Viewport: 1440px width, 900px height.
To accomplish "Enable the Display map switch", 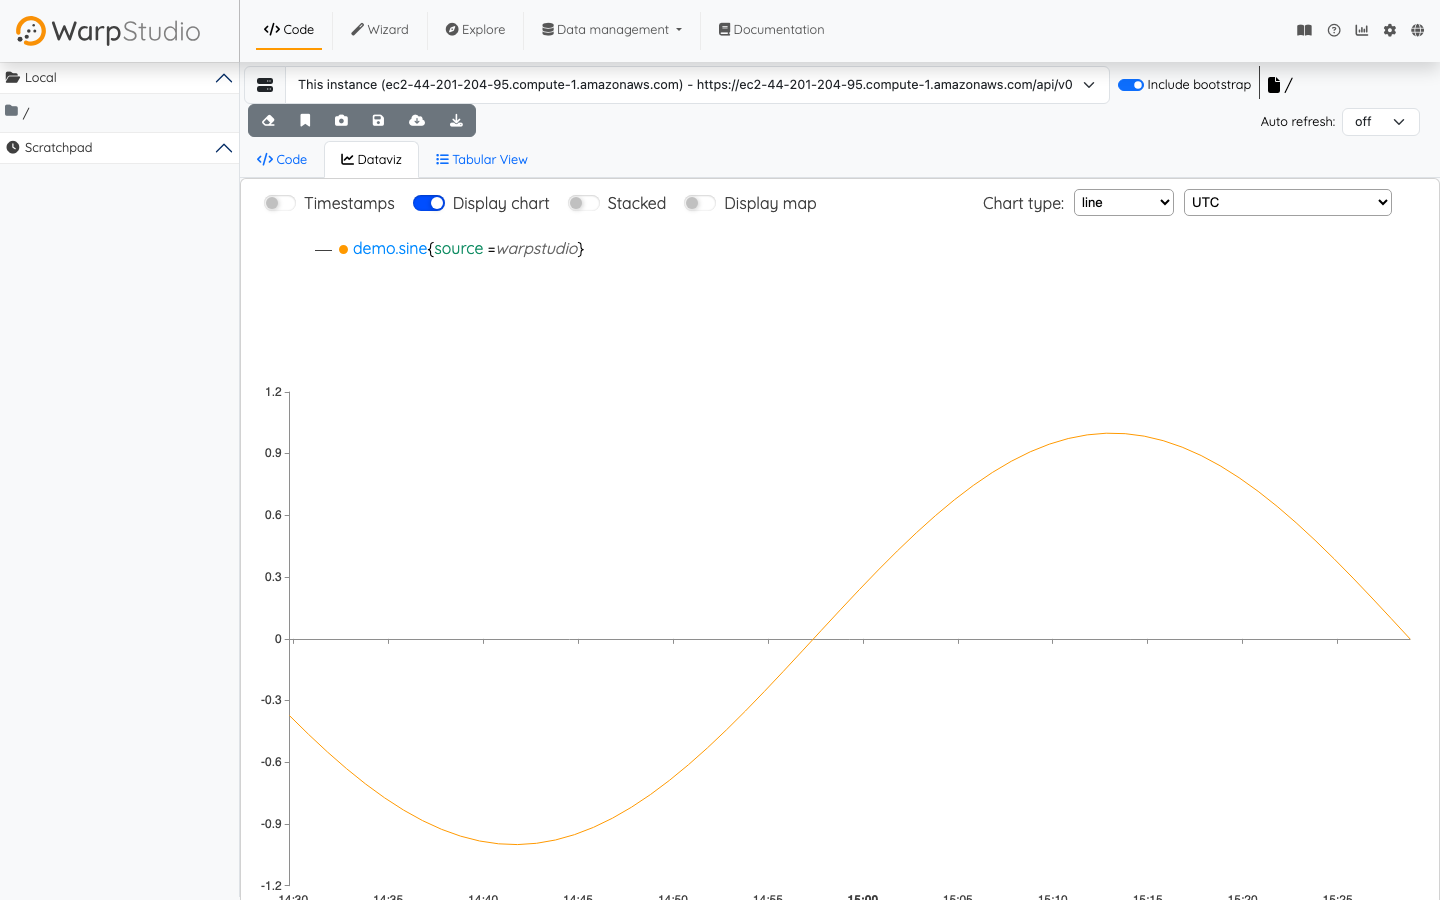I will 700,203.
